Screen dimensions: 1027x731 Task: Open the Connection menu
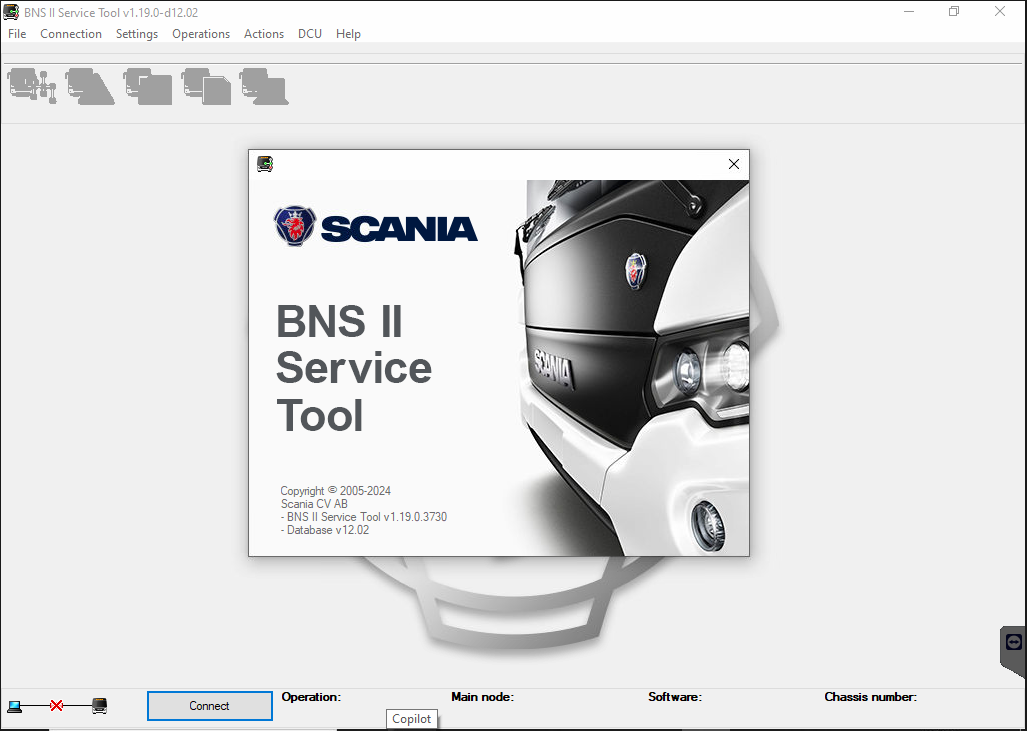(x=71, y=34)
